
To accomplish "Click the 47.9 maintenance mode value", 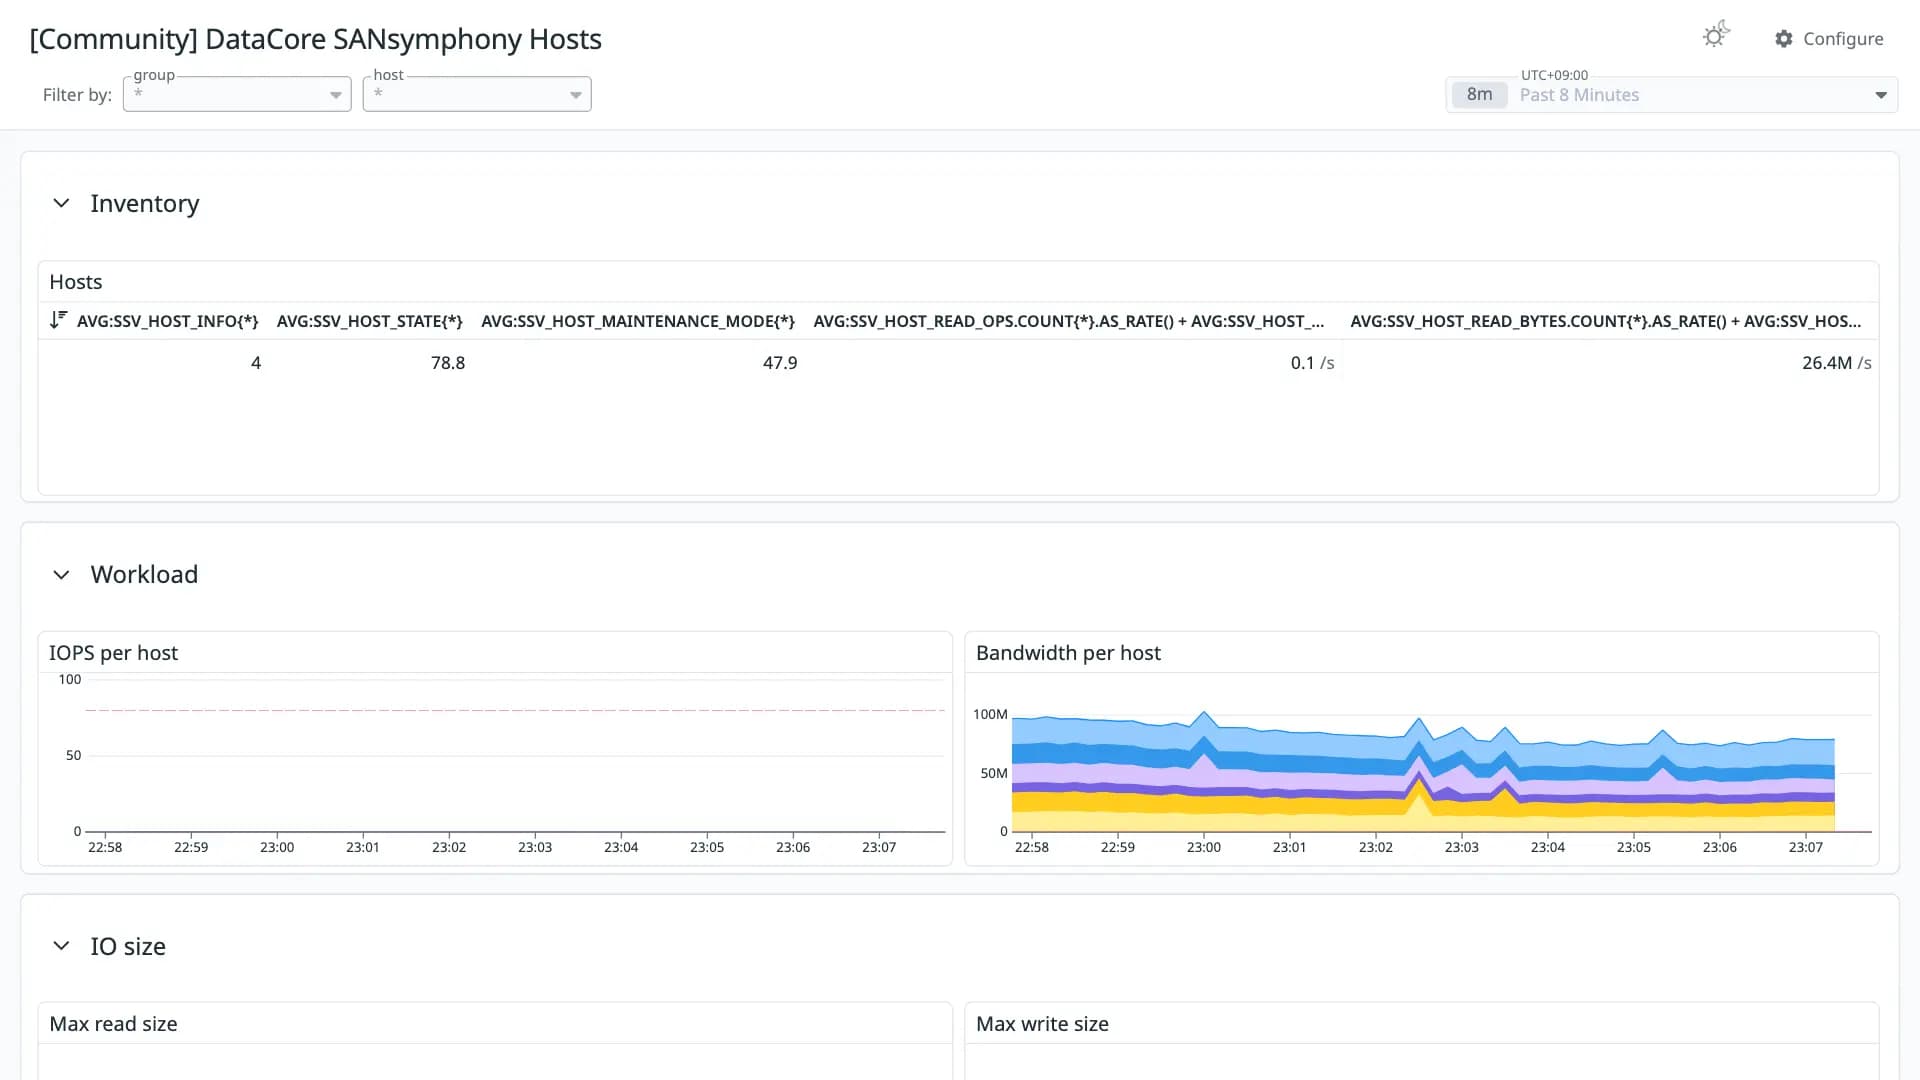I will tap(780, 363).
